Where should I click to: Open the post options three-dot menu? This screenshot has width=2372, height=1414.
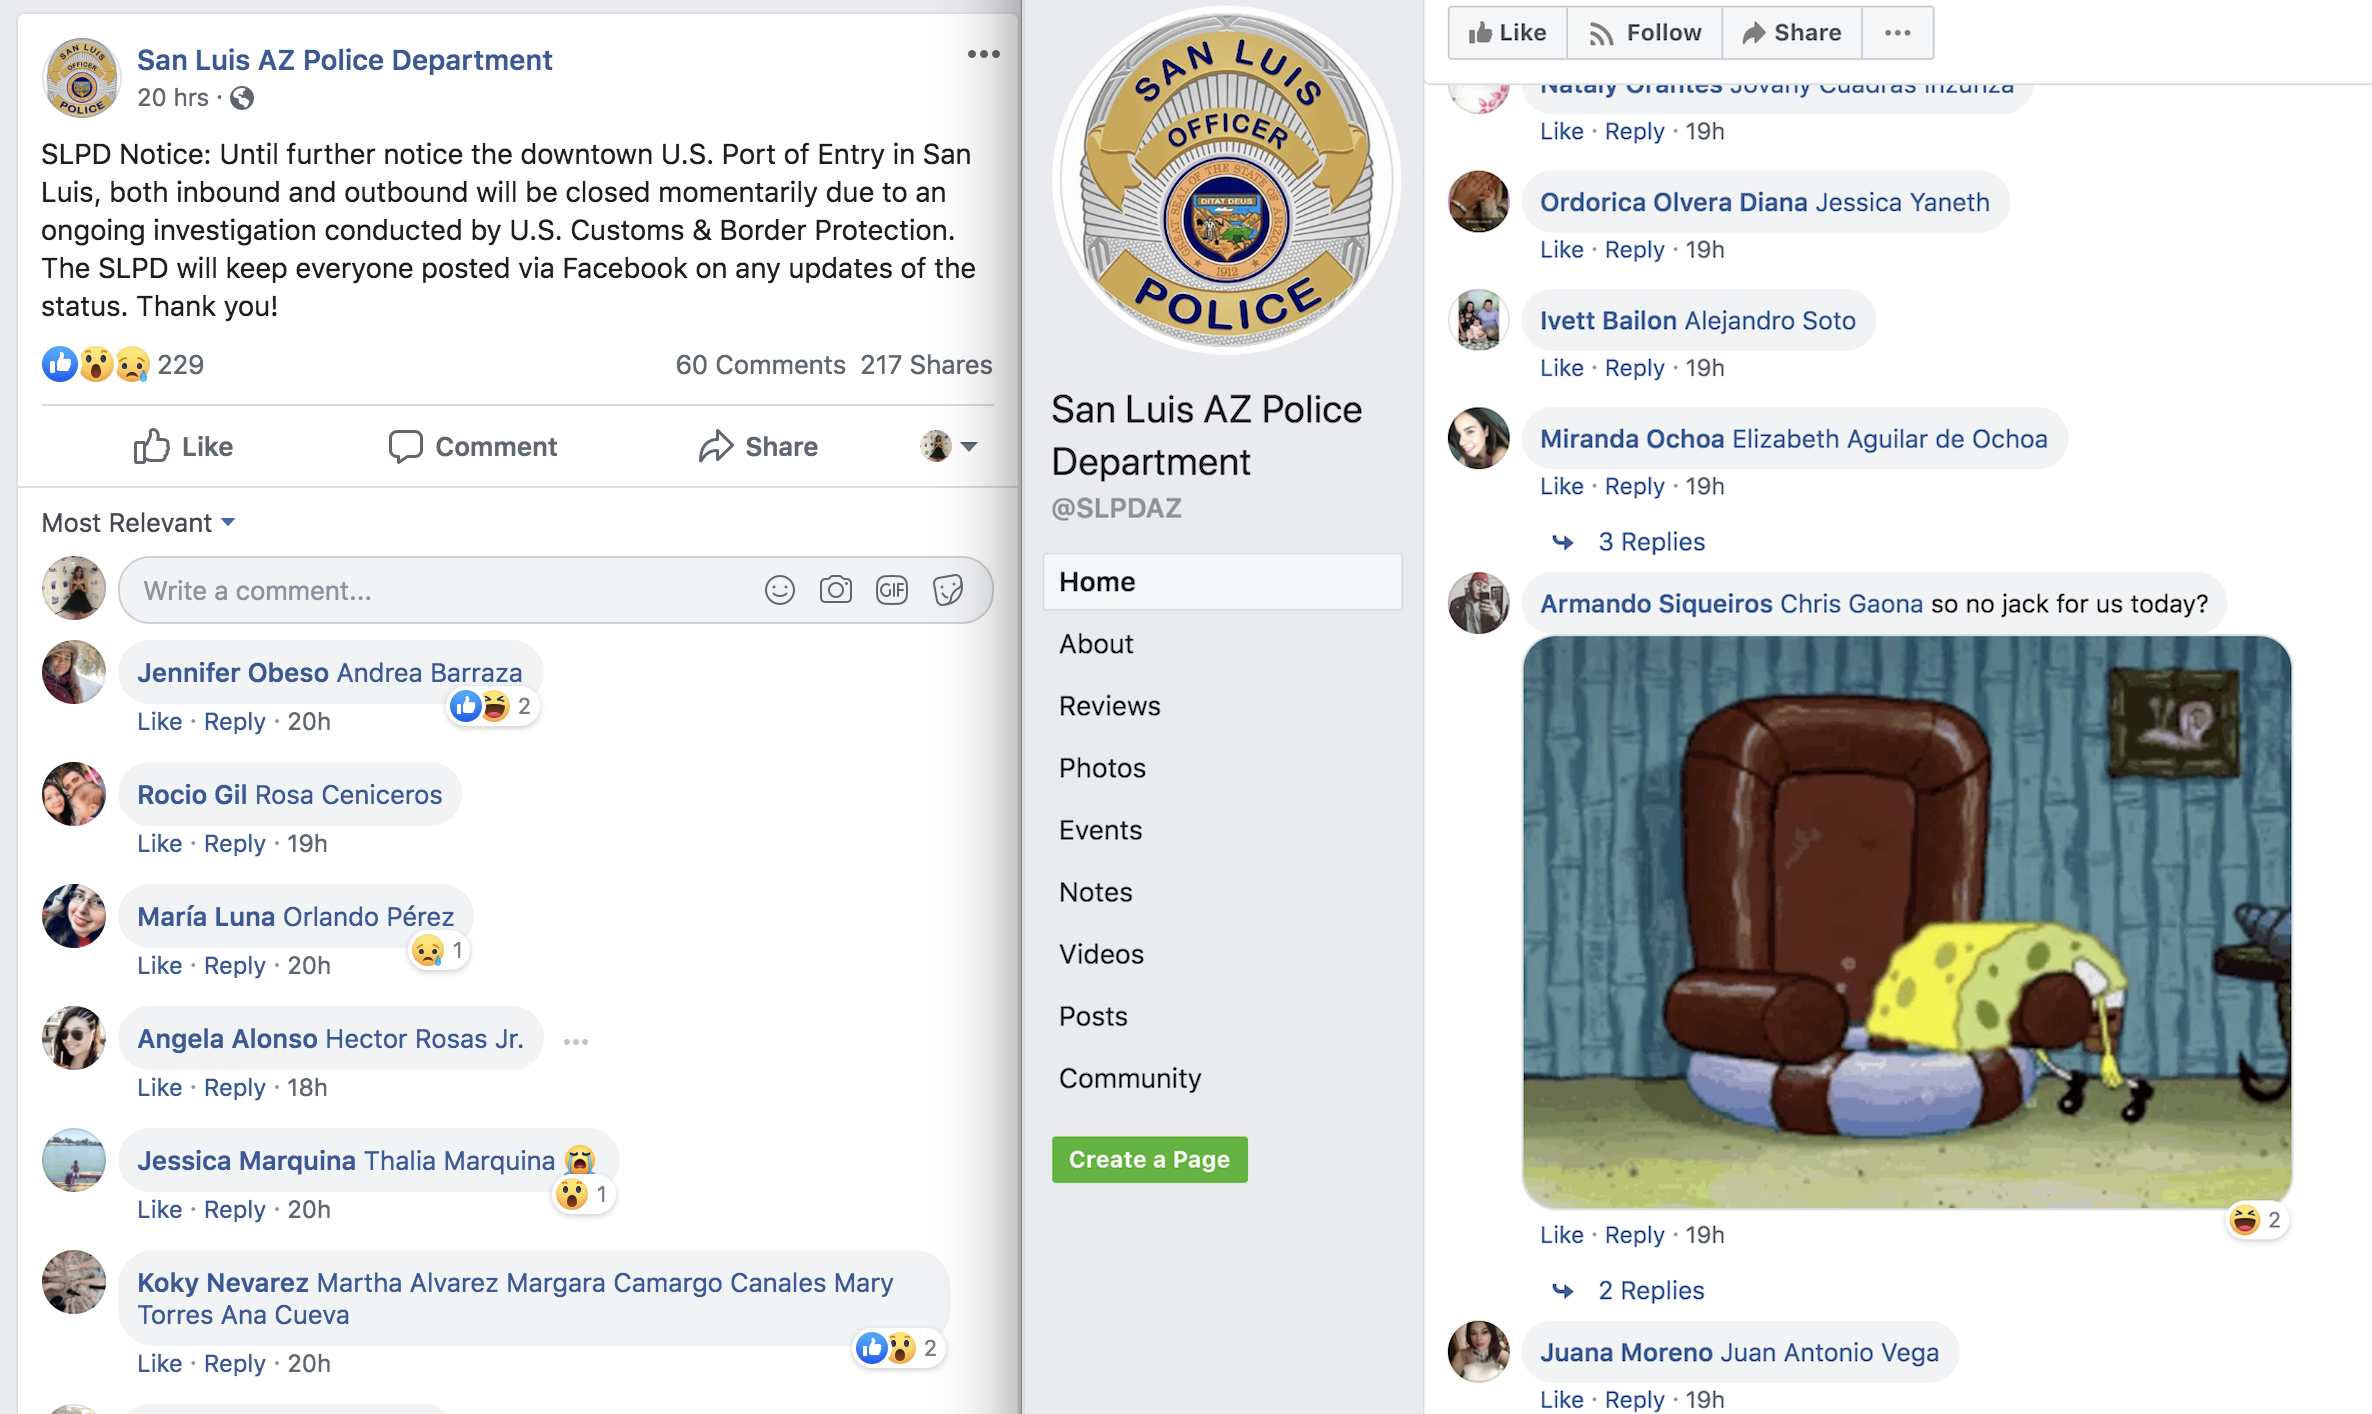[x=983, y=54]
